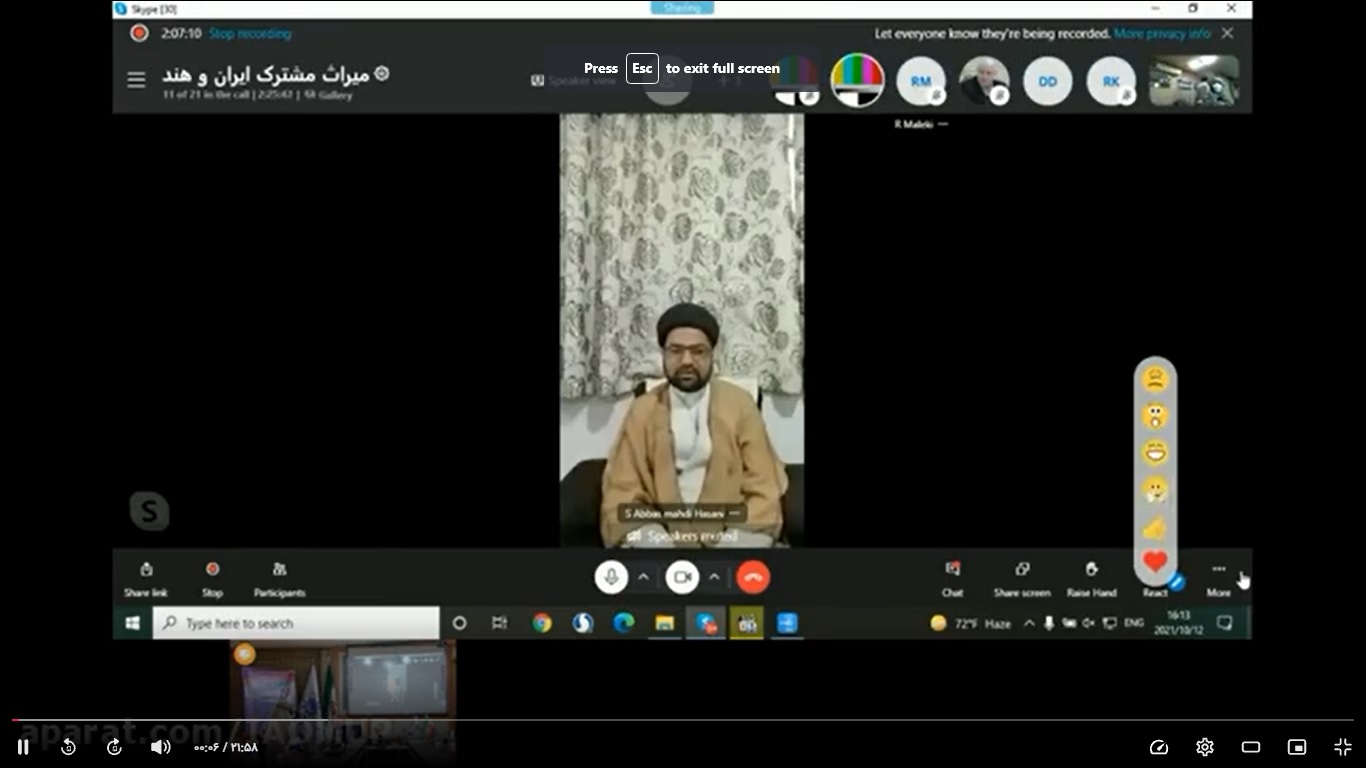This screenshot has height=768, width=1366.
Task: Open the playback speed control
Action: pos(1159,747)
